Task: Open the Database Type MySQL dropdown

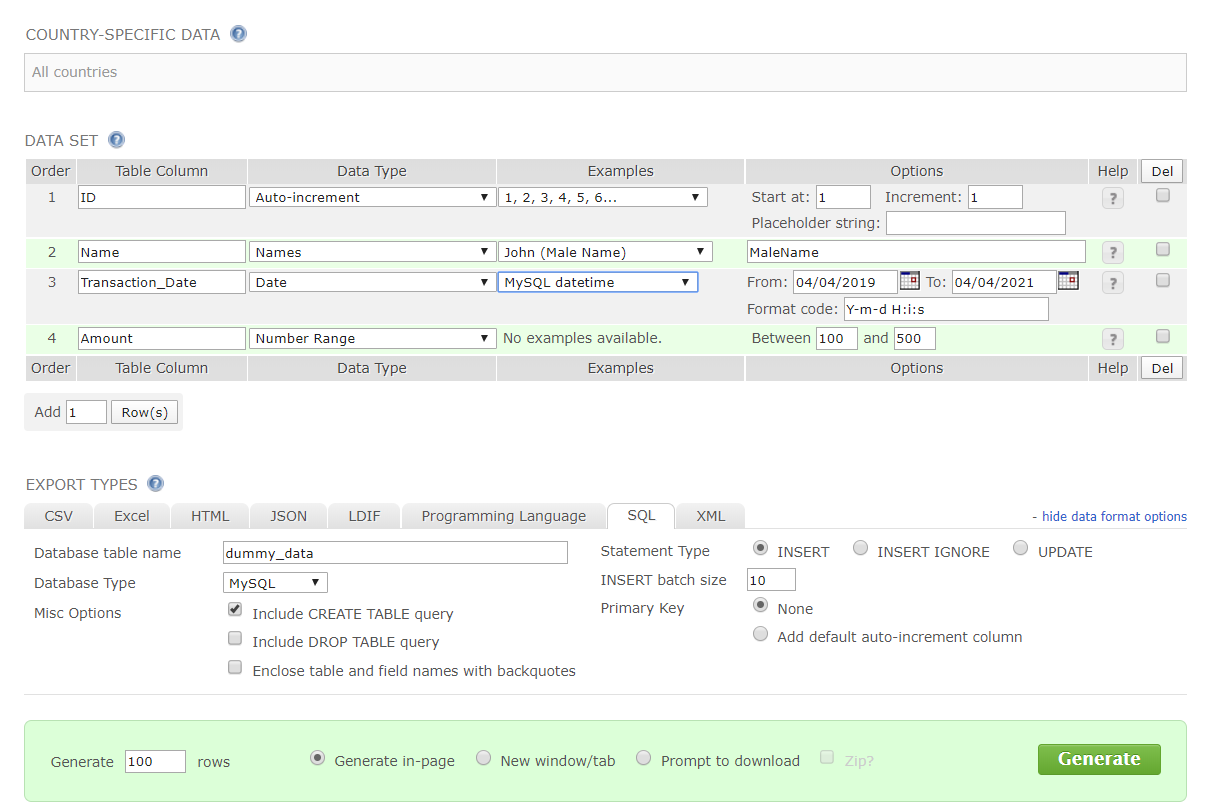Action: click(275, 583)
